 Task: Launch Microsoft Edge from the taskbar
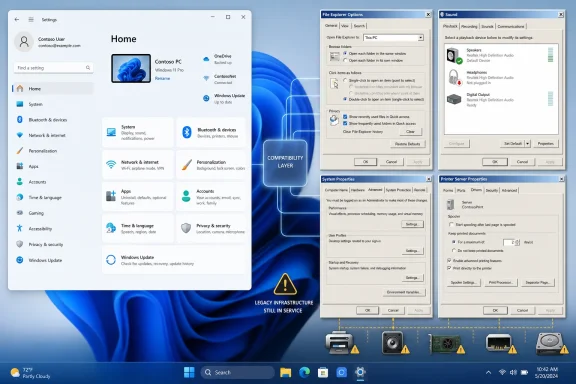[304, 372]
